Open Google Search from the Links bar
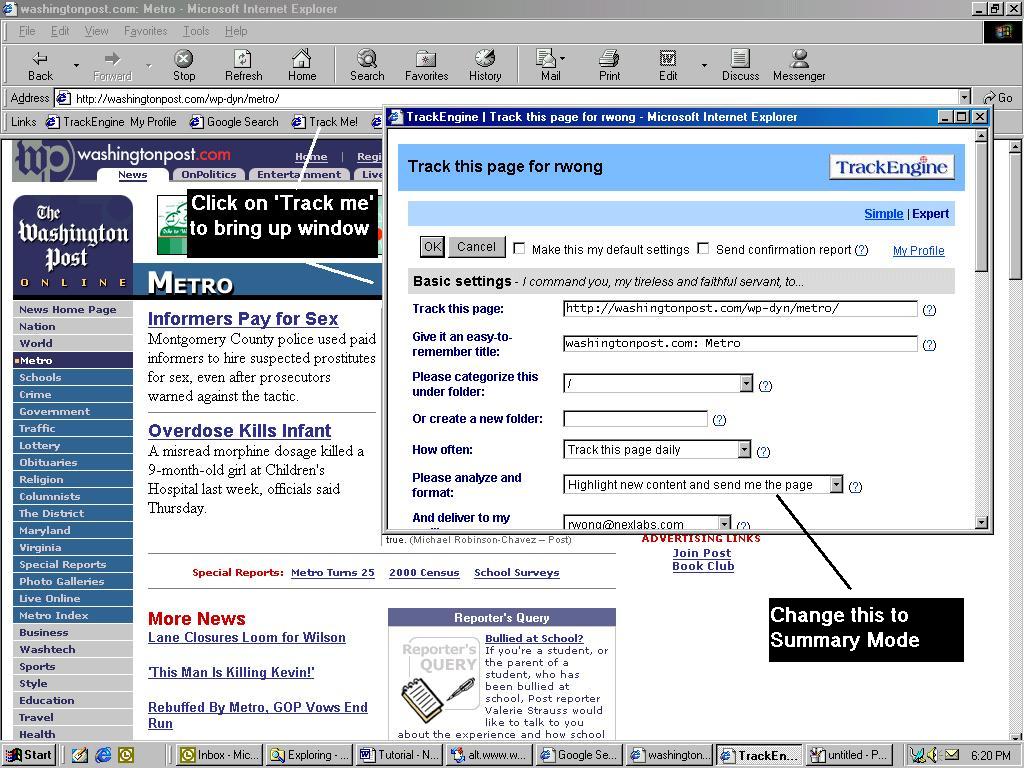 coord(234,122)
